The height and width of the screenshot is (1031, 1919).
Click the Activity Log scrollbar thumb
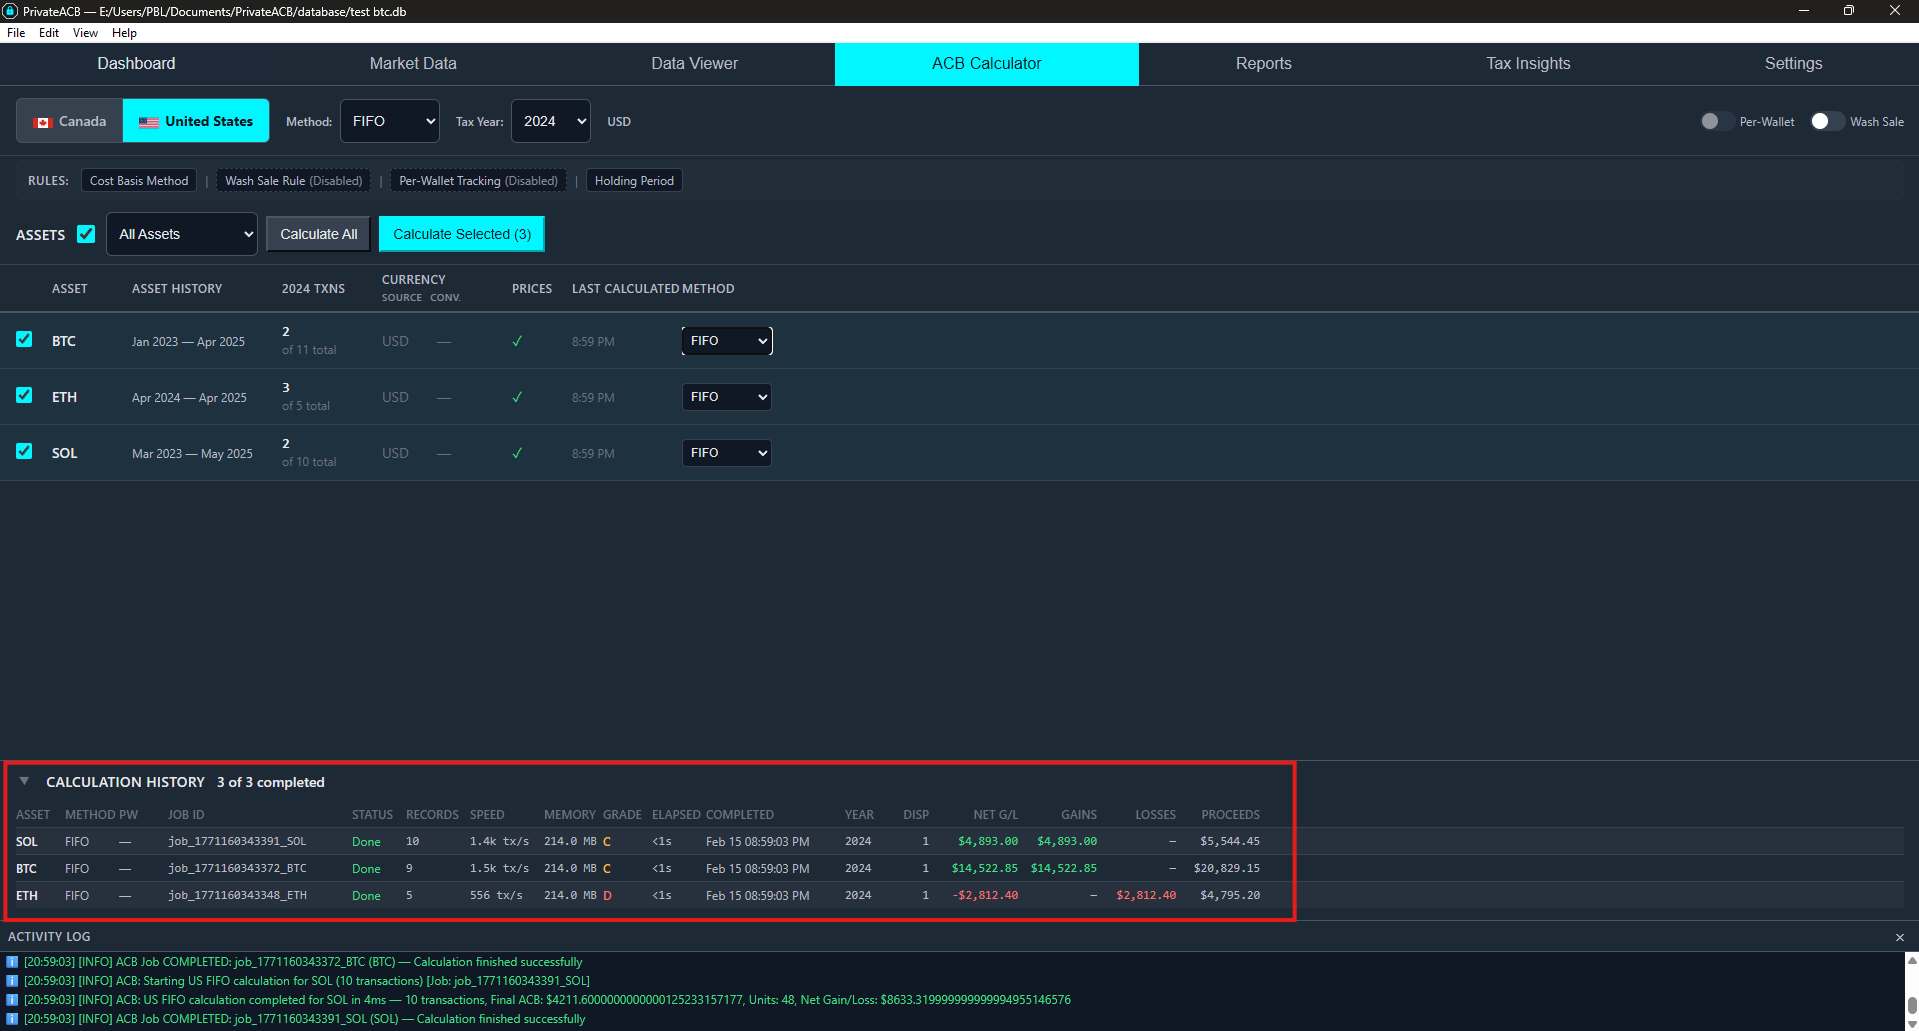click(1911, 1004)
